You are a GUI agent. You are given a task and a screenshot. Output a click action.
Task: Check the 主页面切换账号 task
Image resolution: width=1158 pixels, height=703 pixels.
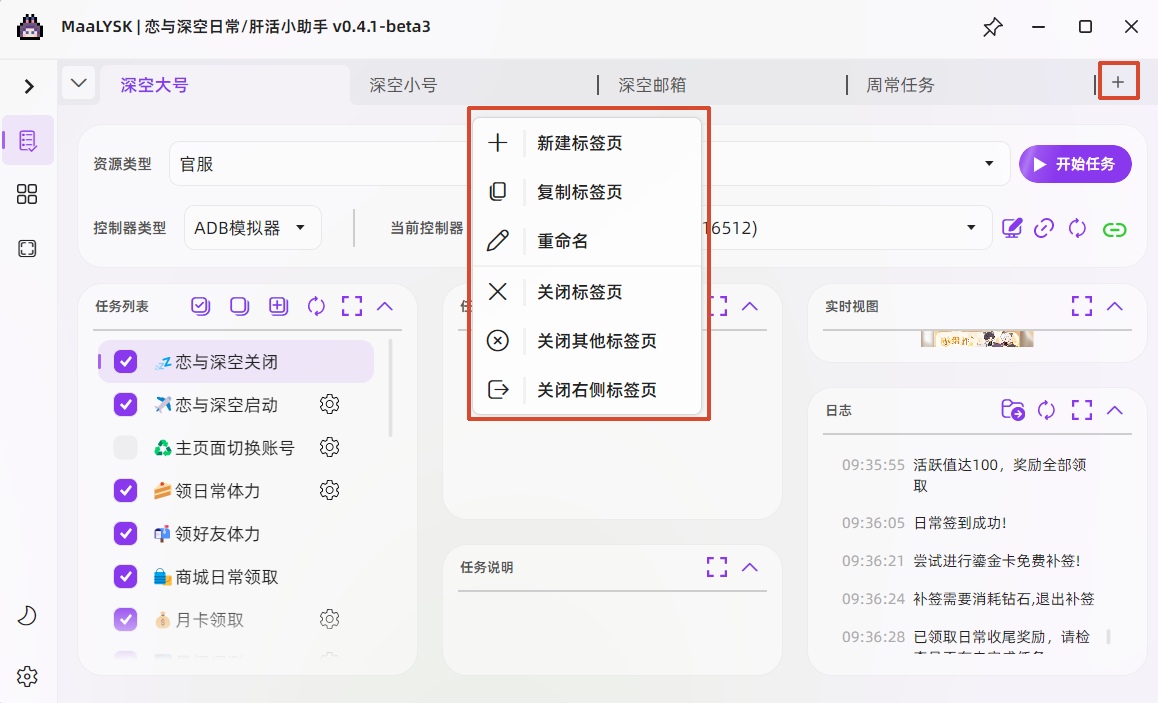[126, 447]
